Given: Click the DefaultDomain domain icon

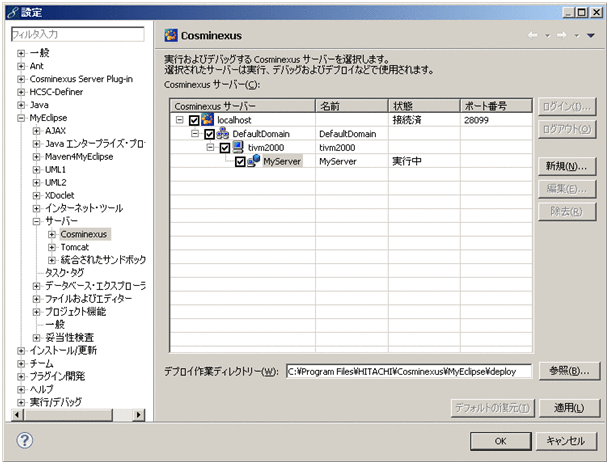Looking at the screenshot, I should click(223, 134).
